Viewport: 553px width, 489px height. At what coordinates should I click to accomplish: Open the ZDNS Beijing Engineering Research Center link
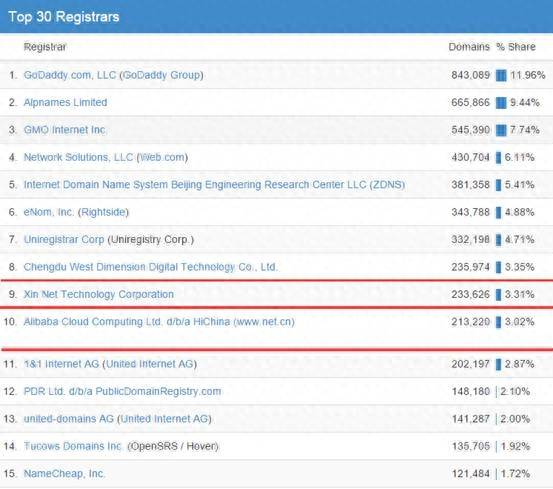214,185
